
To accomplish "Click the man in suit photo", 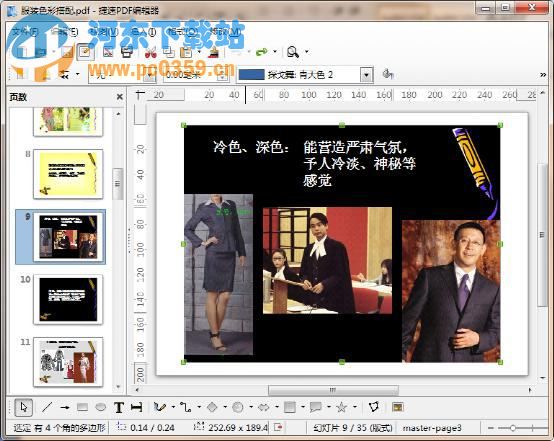I will 451,291.
